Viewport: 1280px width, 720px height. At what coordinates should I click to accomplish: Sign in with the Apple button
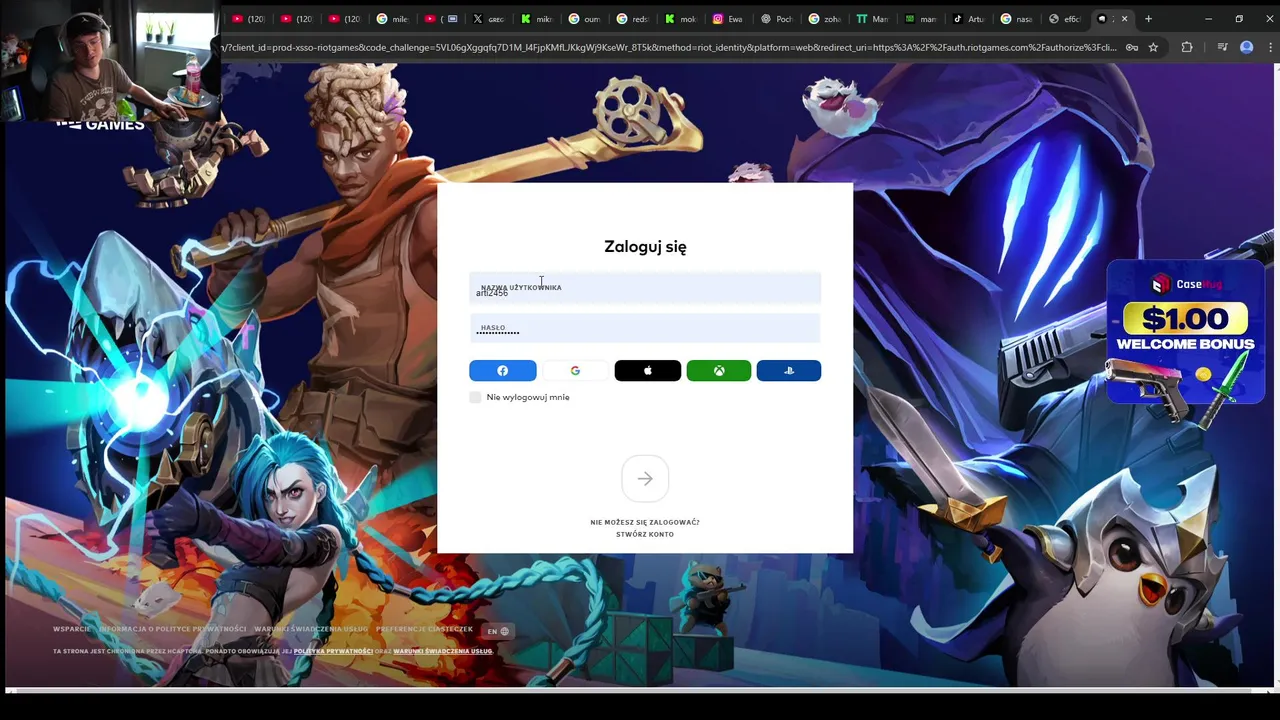[647, 371]
